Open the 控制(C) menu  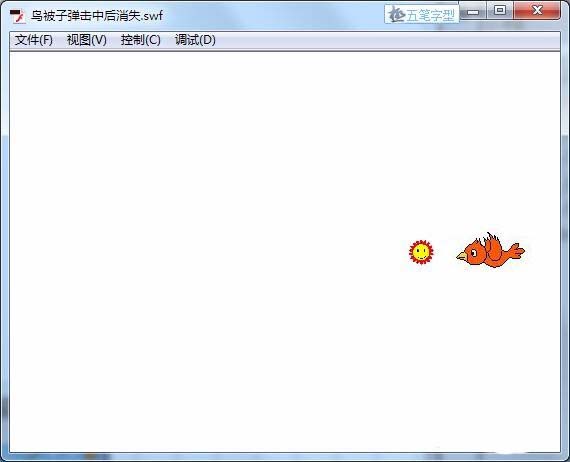click(x=140, y=40)
